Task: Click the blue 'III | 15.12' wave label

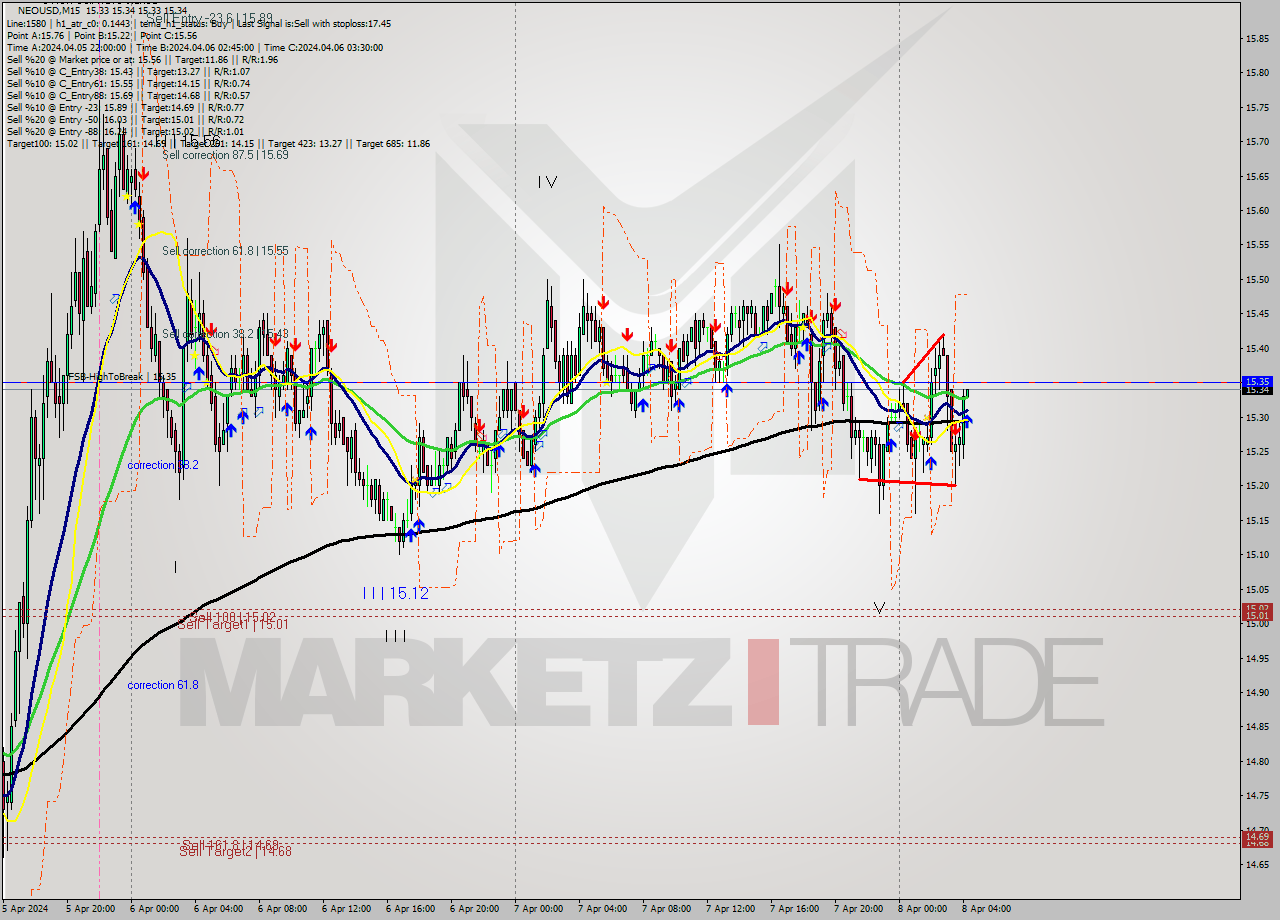Action: [x=396, y=593]
